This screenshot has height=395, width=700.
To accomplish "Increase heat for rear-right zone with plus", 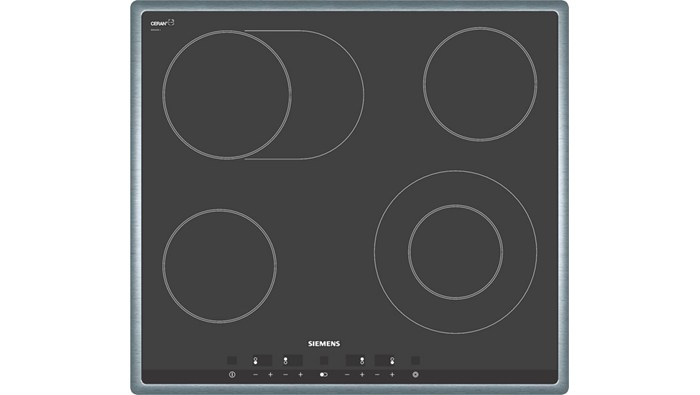I will pos(362,374).
